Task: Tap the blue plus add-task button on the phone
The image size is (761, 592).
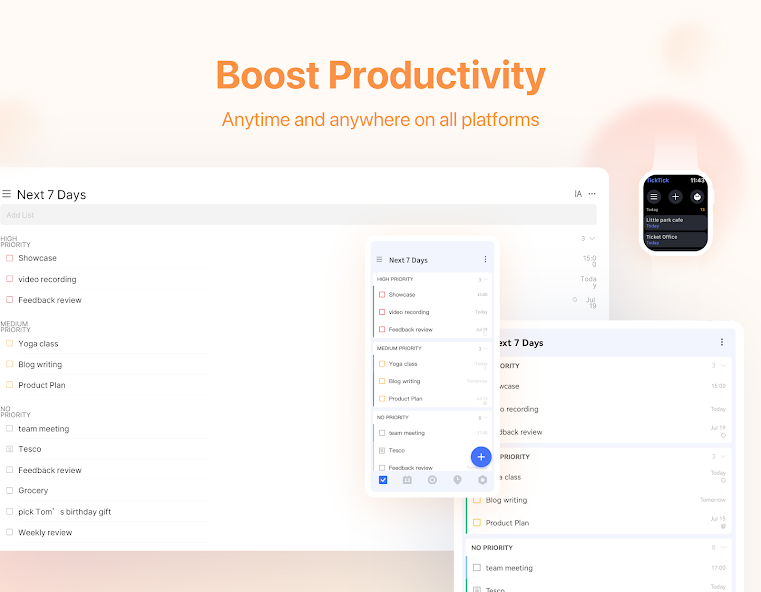Action: [x=481, y=456]
